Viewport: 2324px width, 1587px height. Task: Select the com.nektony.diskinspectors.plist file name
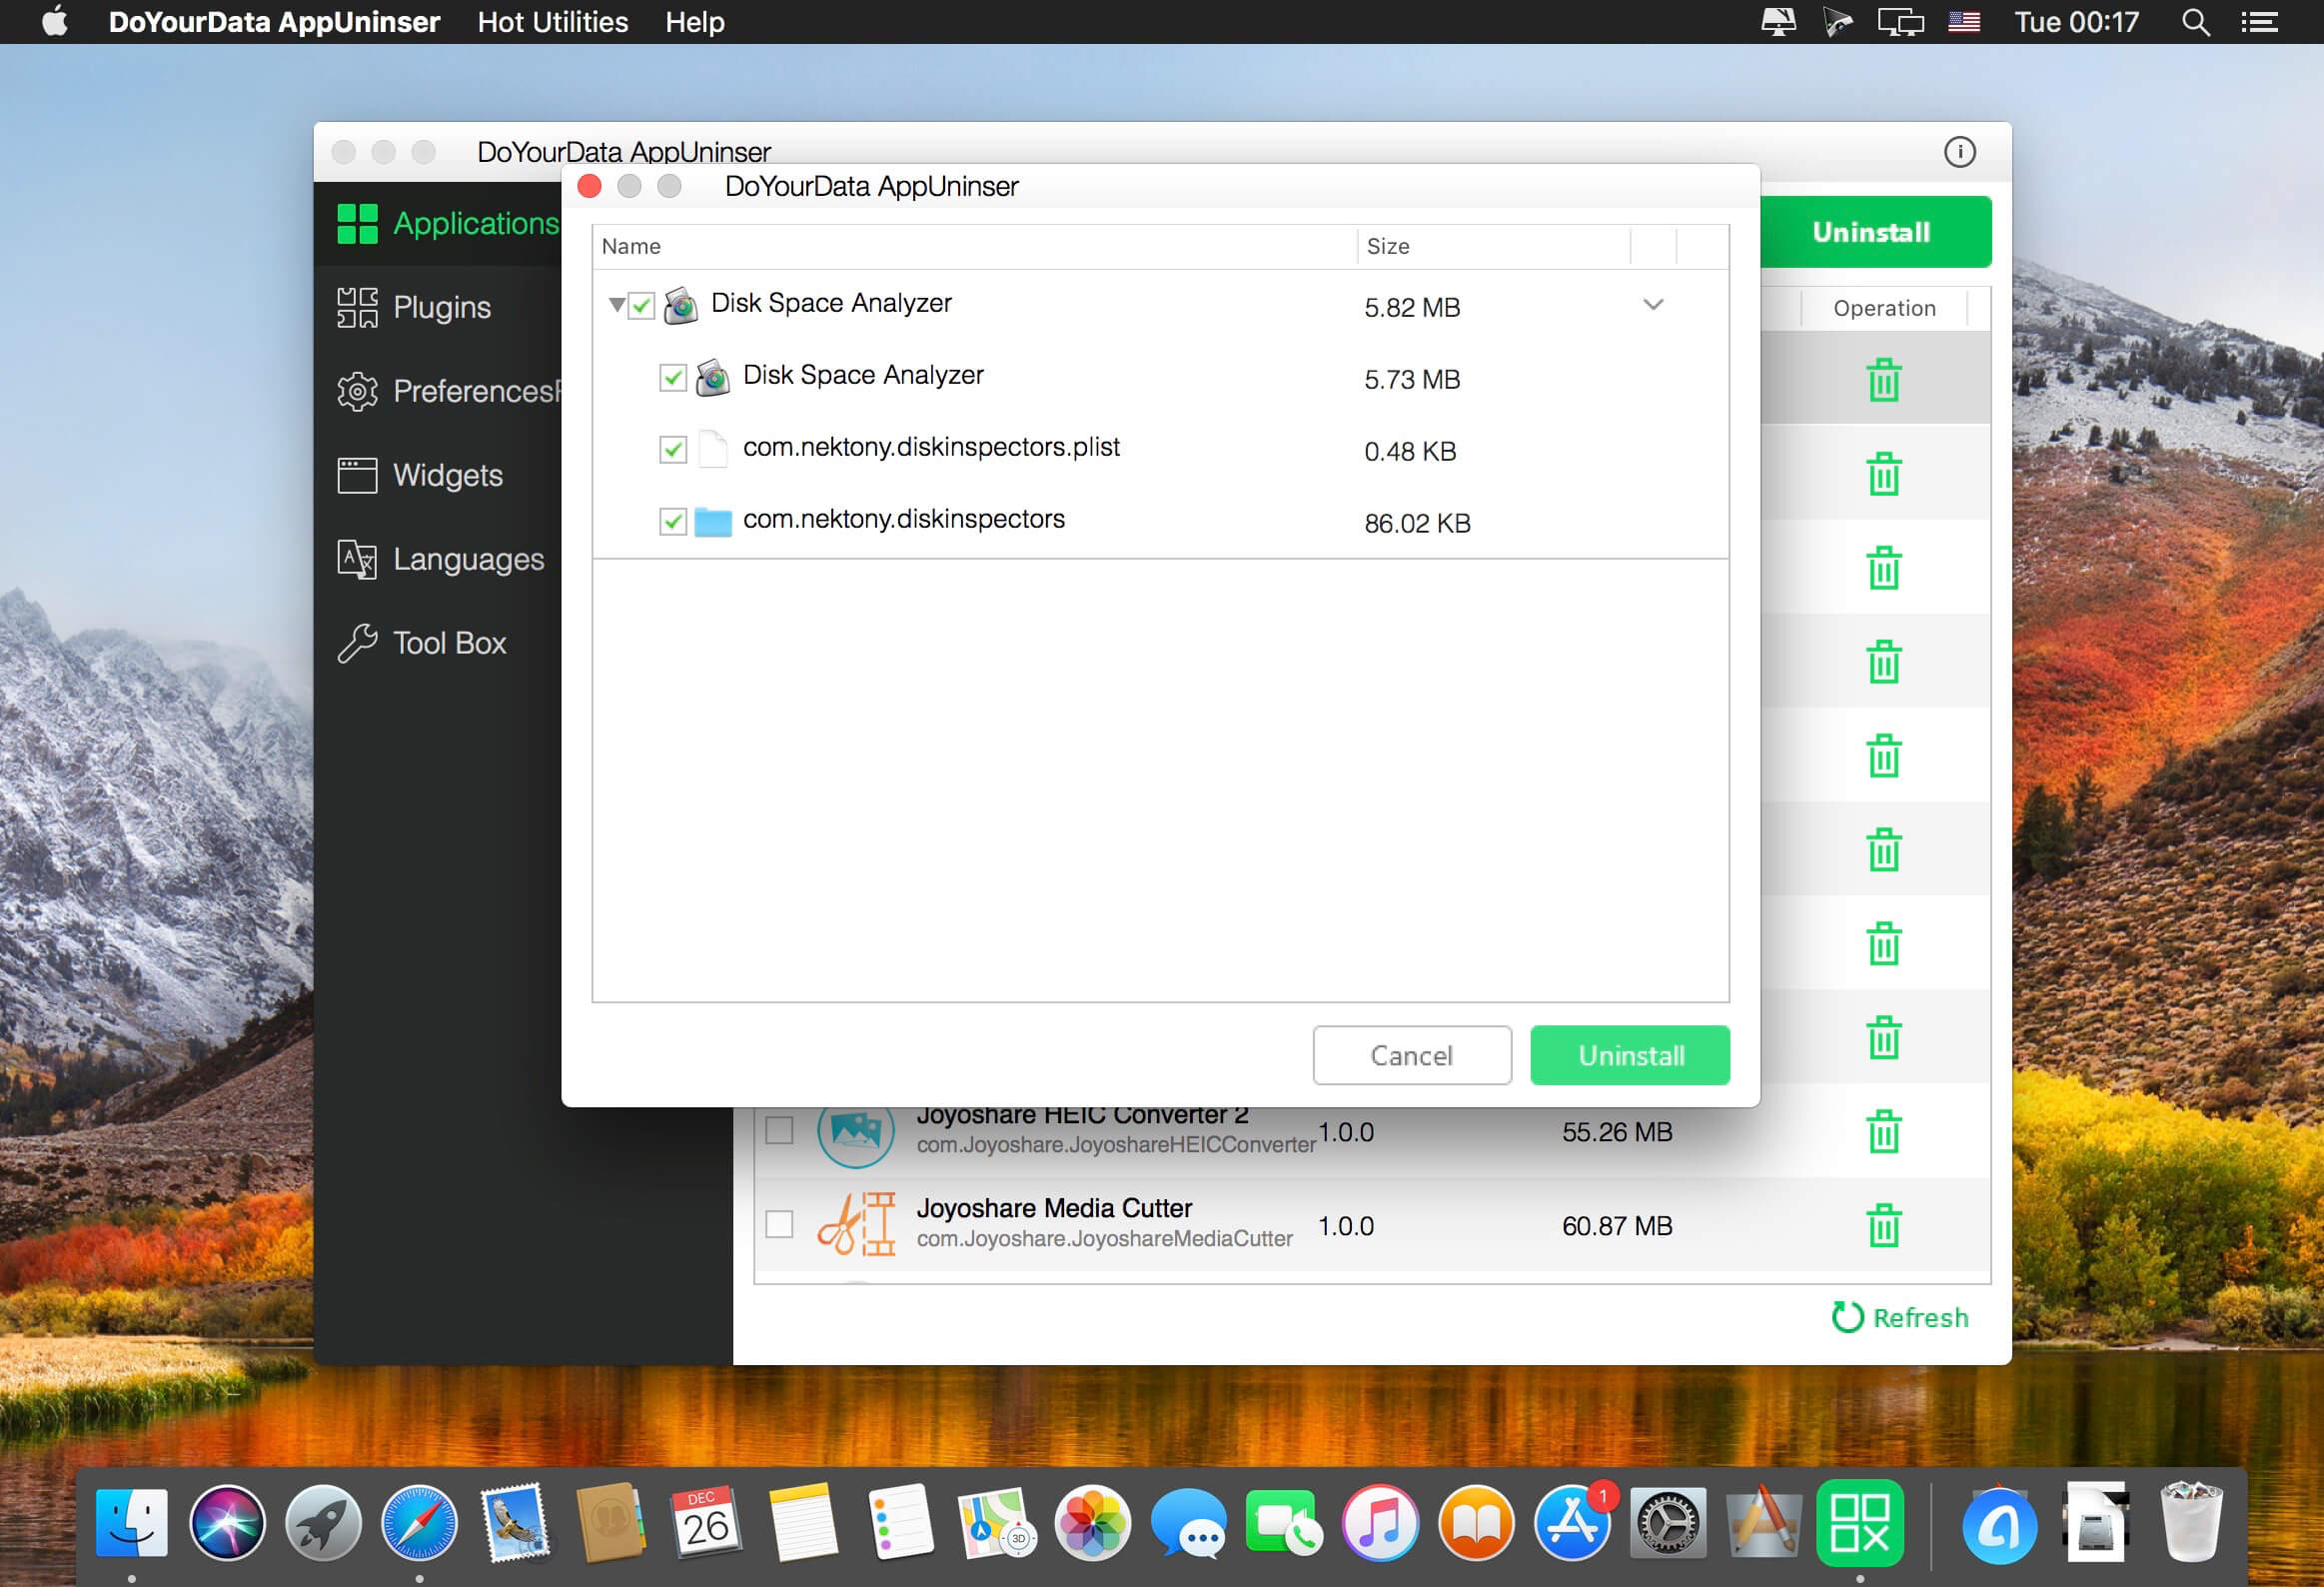point(931,447)
